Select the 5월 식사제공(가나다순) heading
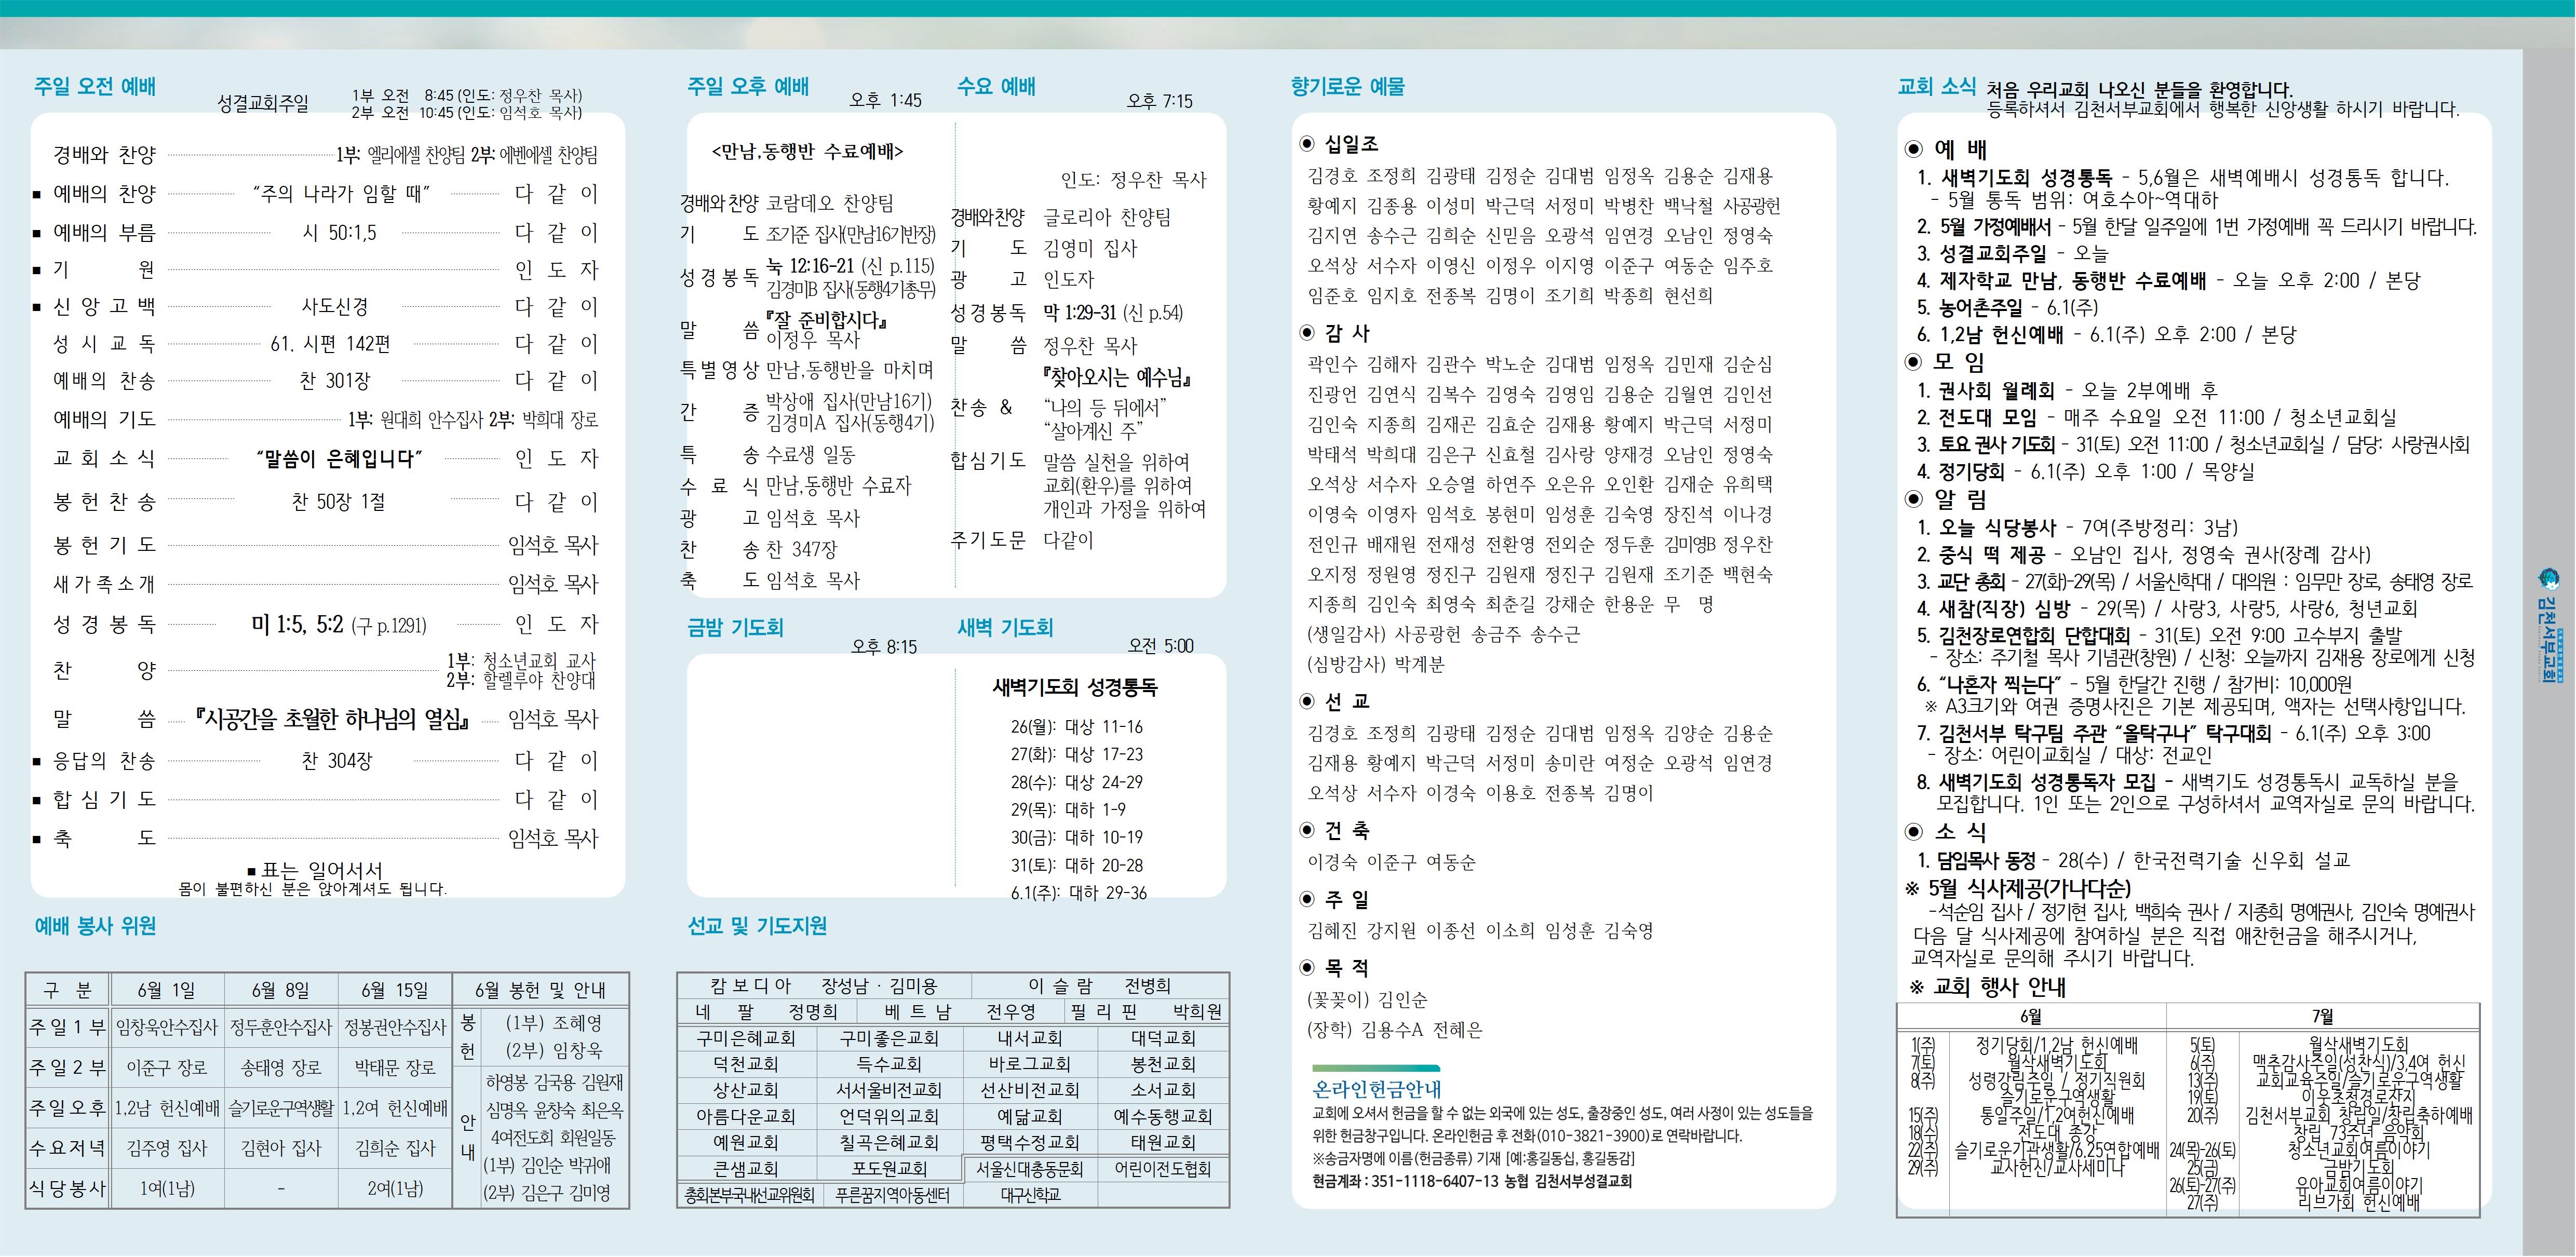This screenshot has height=1257, width=2576. tap(2018, 888)
